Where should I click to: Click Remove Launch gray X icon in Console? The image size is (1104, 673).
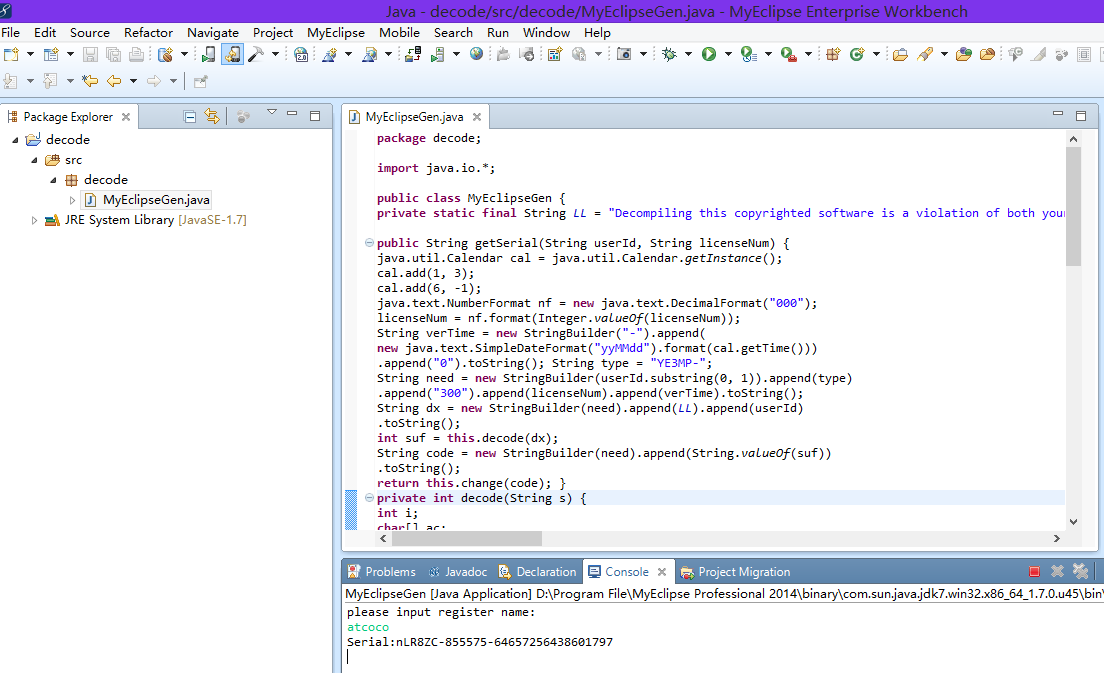click(1057, 572)
